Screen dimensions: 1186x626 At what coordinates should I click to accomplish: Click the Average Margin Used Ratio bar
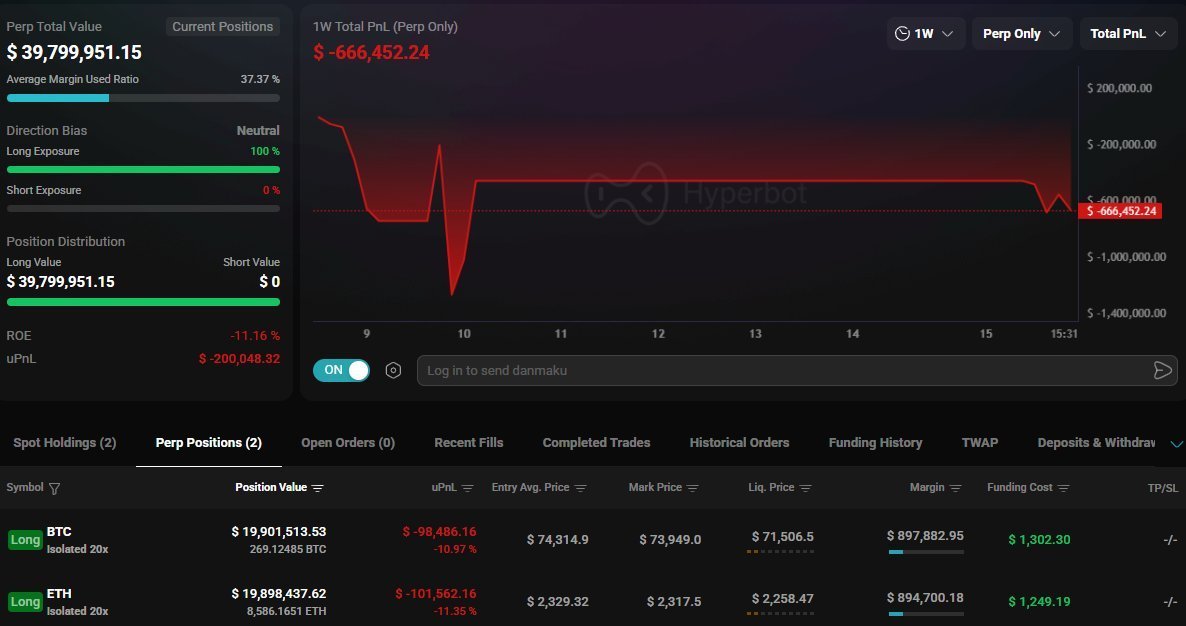143,97
